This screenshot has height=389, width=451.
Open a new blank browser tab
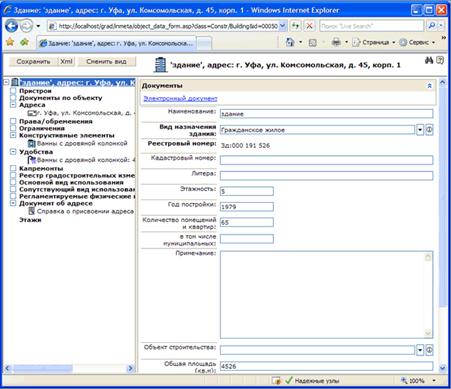pyautogui.click(x=204, y=43)
